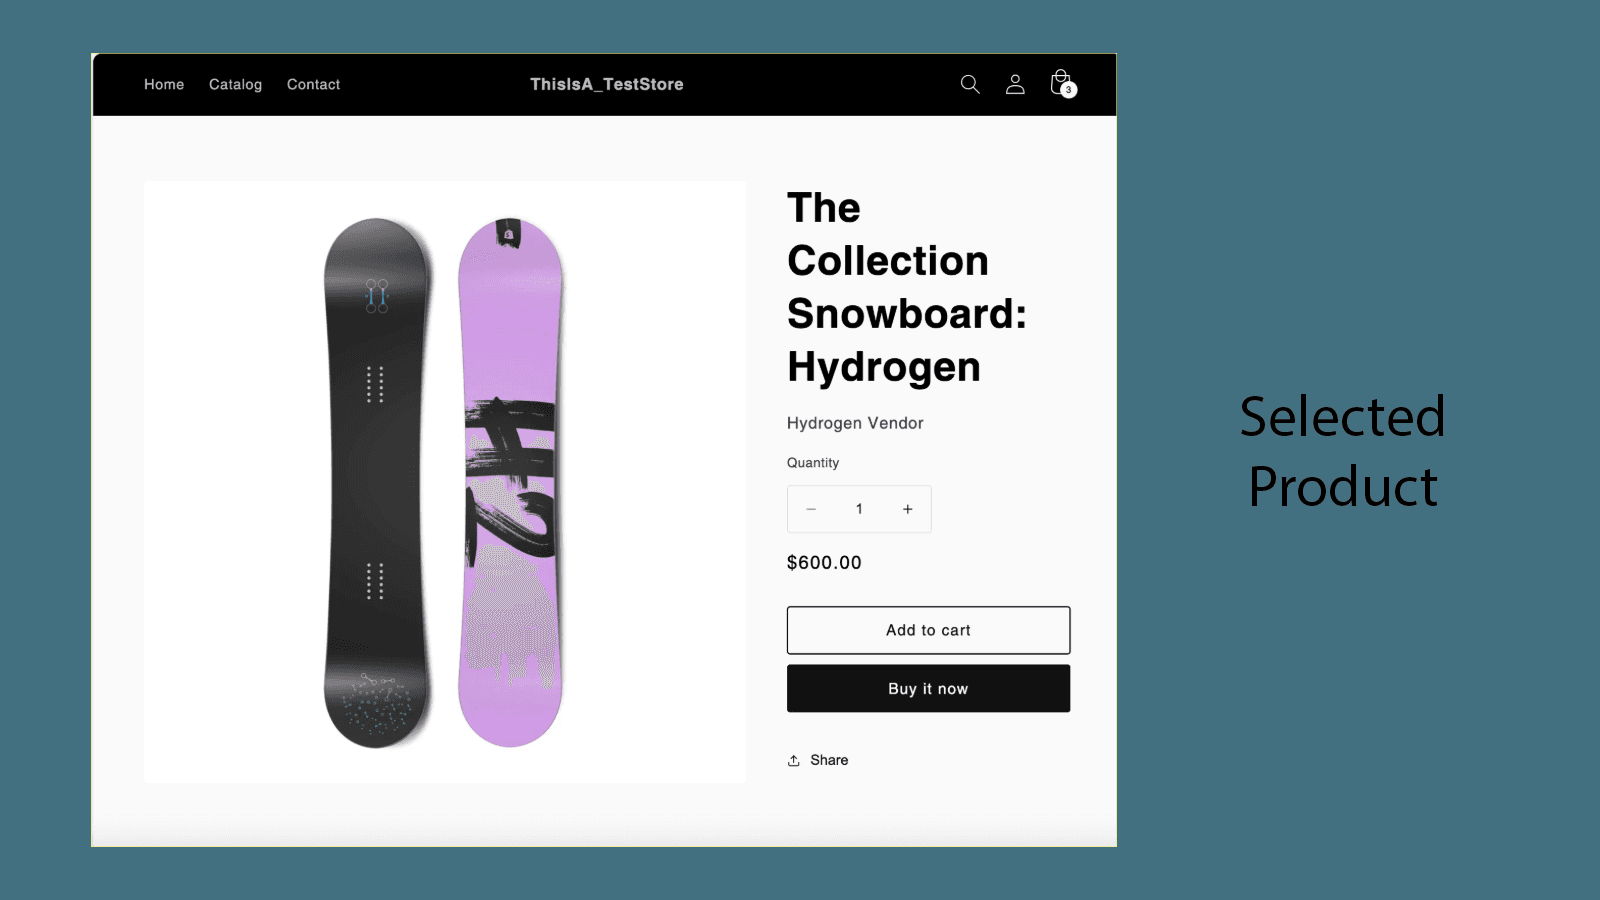Viewport: 1600px width, 900px height.
Task: Click Add to cart
Action: click(x=928, y=630)
